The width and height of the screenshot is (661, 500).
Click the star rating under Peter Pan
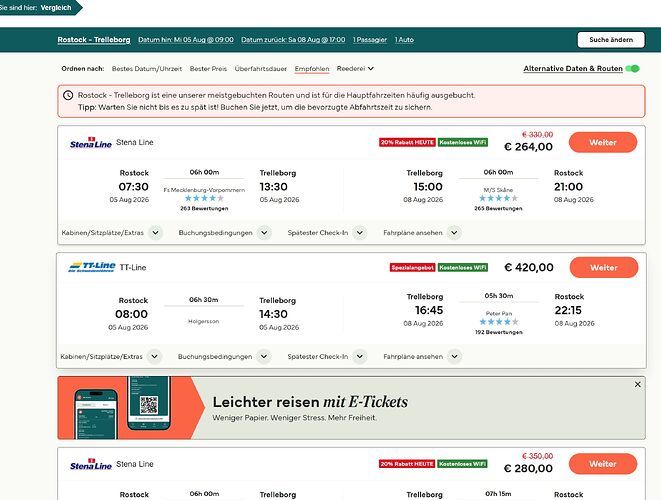[x=499, y=322]
